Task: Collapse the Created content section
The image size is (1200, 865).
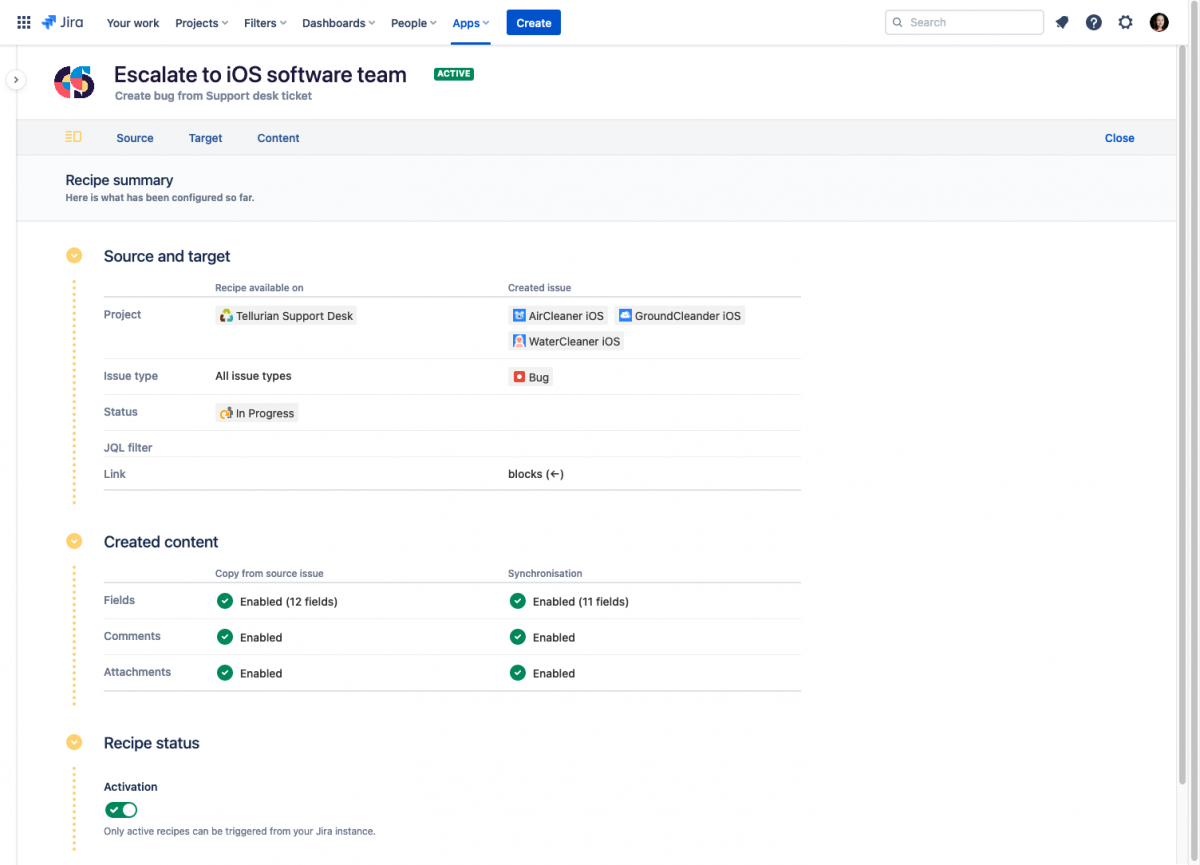Action: [x=74, y=541]
